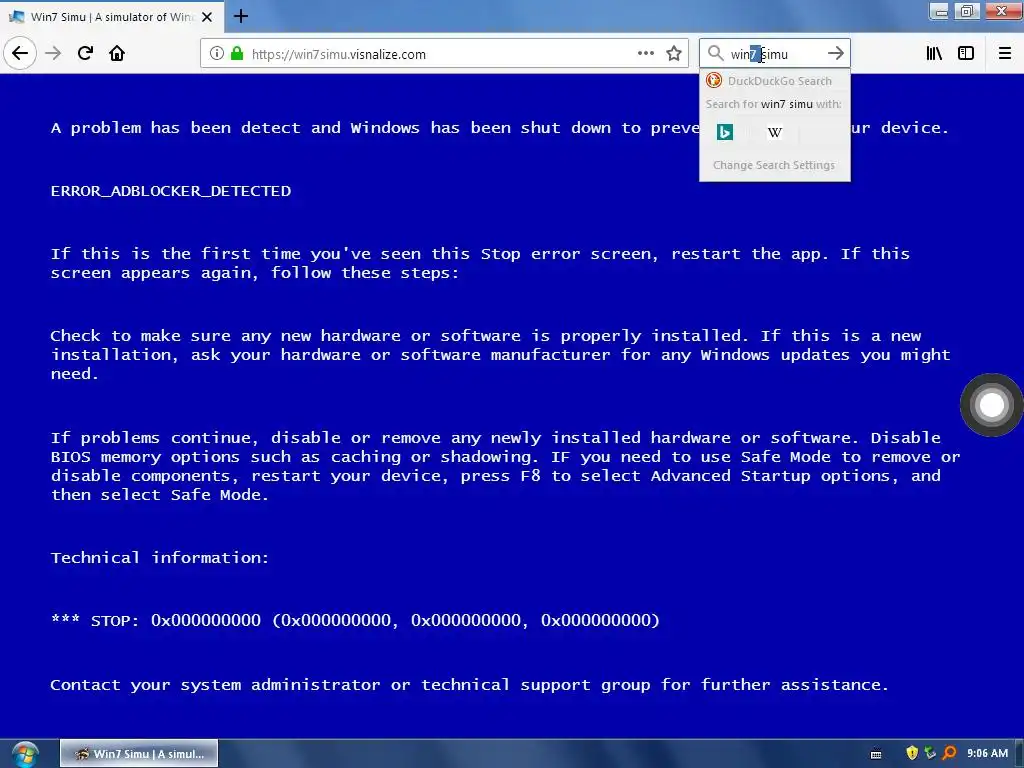
Task: Open the browser hamburger menu
Action: [x=1004, y=54]
